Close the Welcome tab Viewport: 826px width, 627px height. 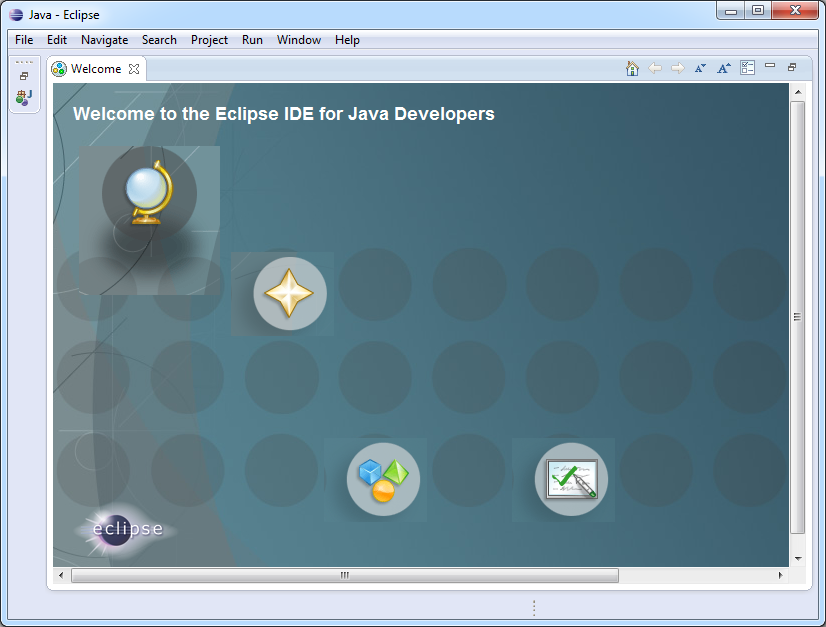(134, 69)
